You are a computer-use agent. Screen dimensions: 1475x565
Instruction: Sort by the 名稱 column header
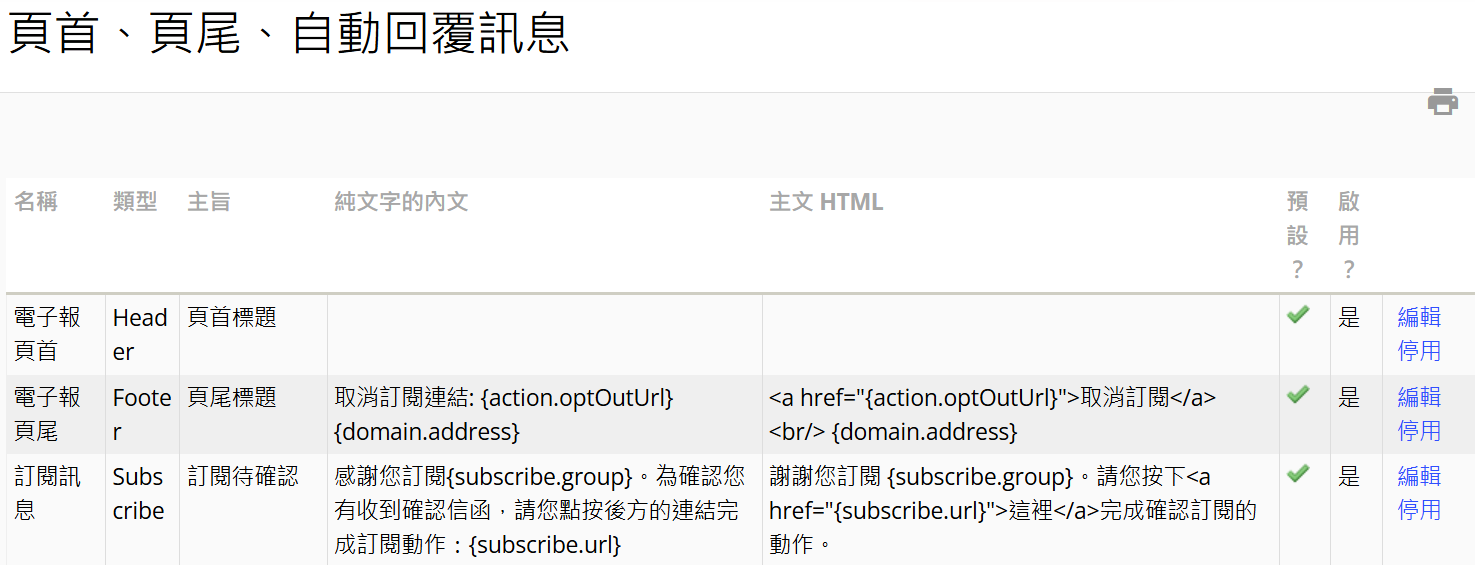(36, 202)
